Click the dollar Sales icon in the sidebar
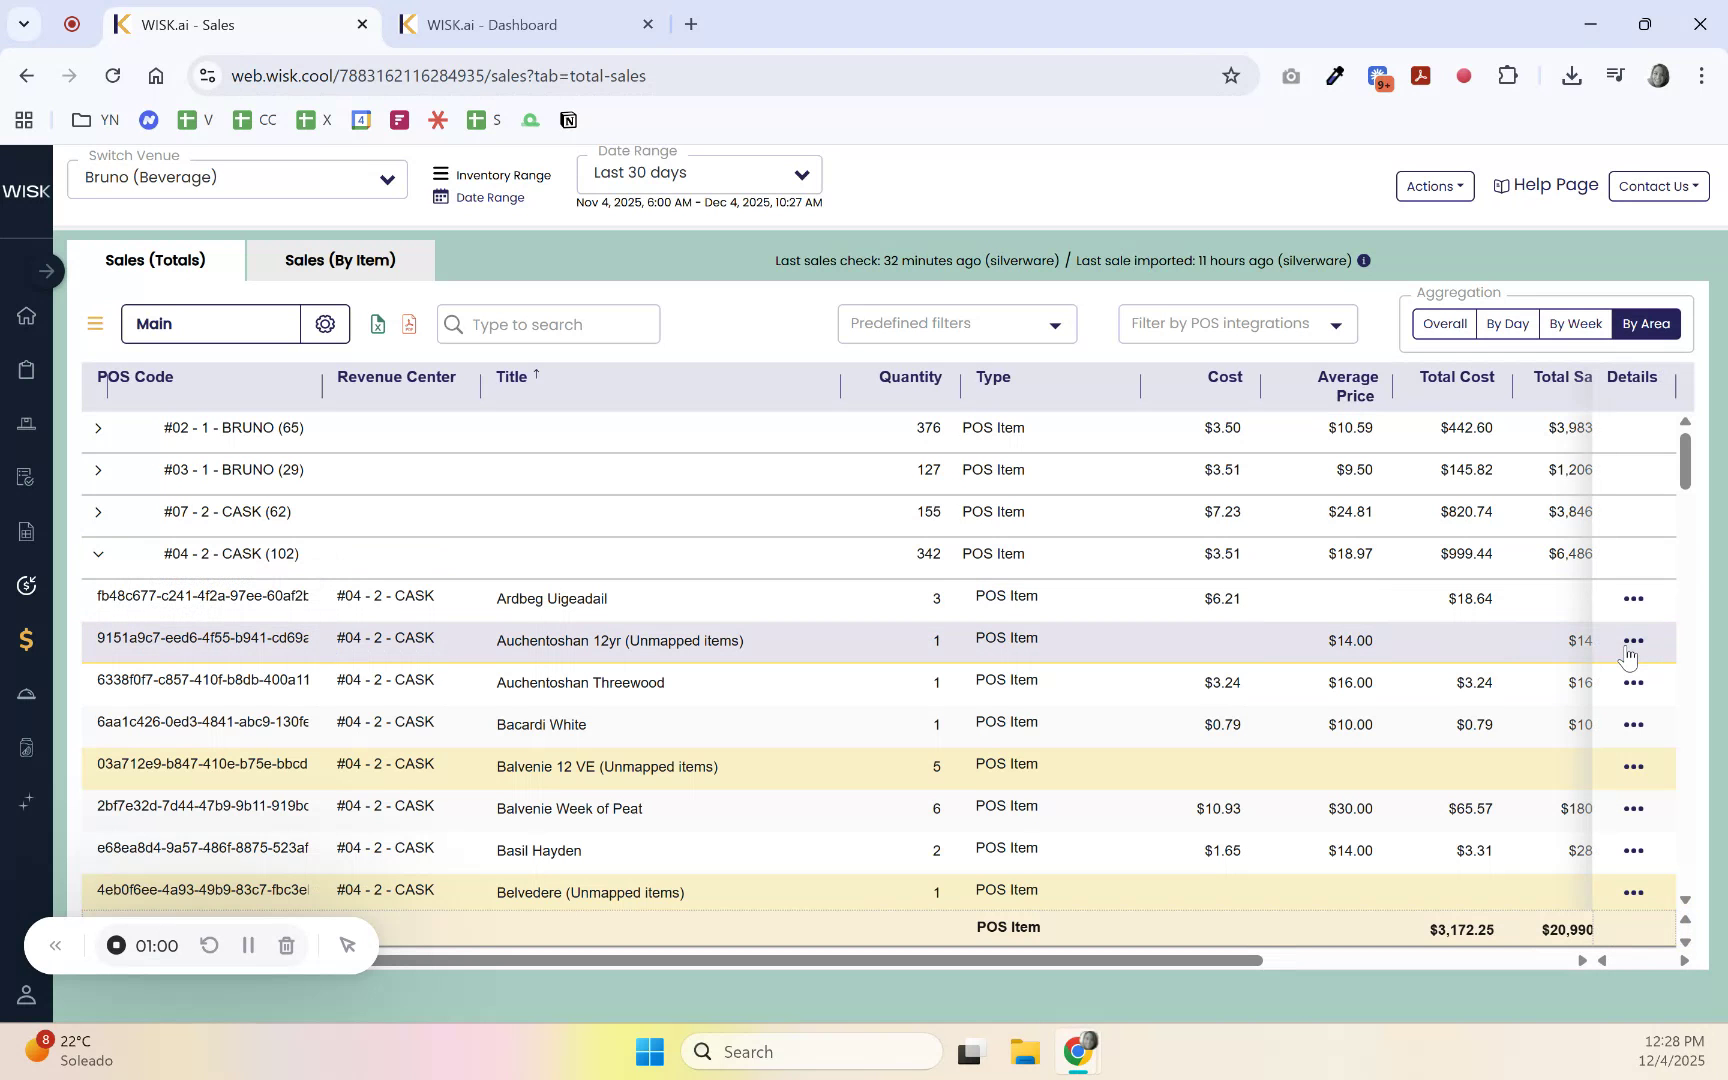Viewport: 1728px width, 1080px height. pyautogui.click(x=26, y=639)
